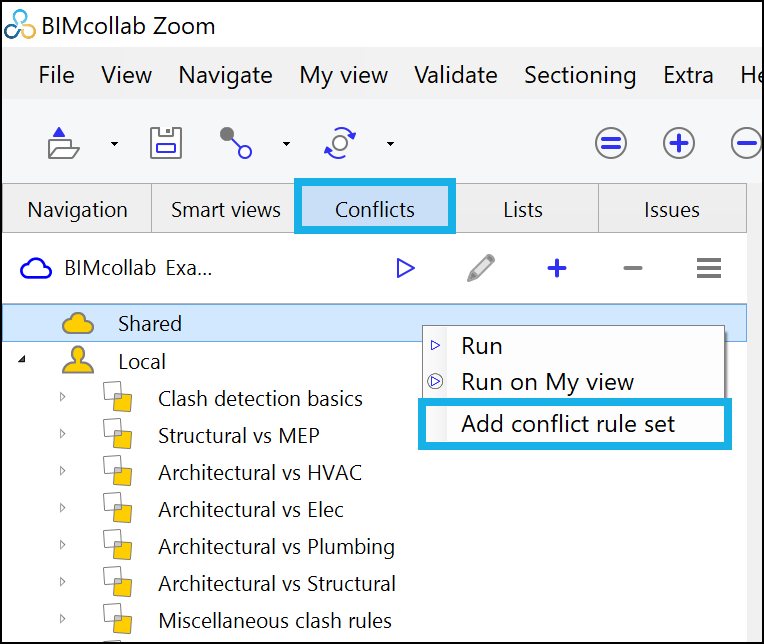The width and height of the screenshot is (764, 644).
Task: Select Structural vs MEP text
Action: click(239, 436)
